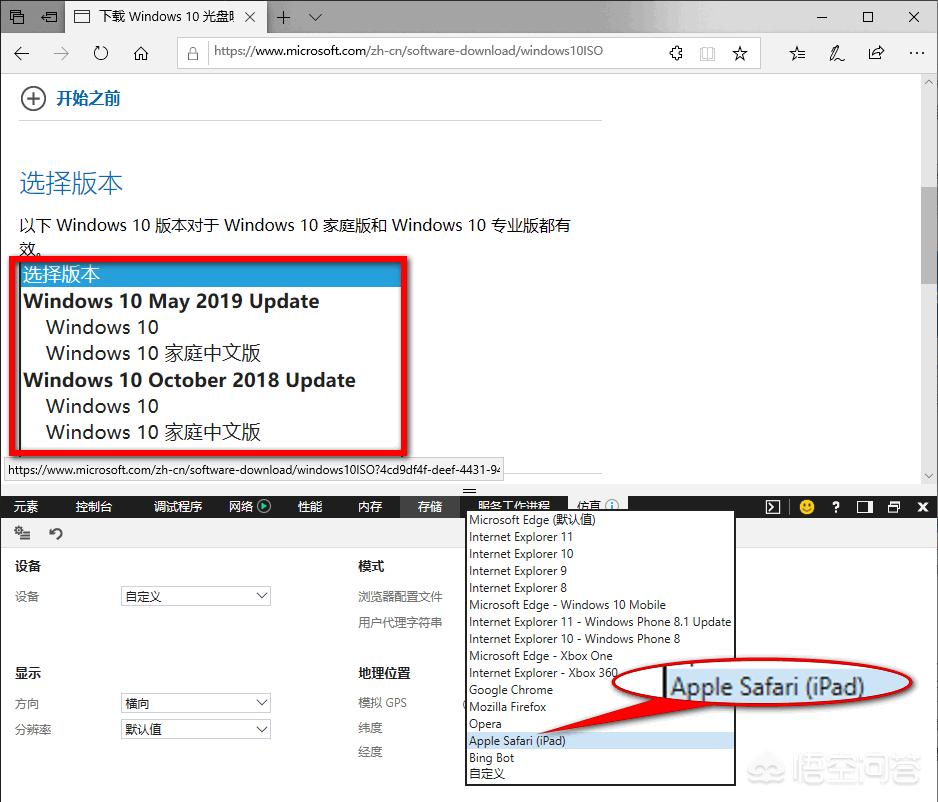This screenshot has width=938, height=802.
Task: Open the 设备 dropdown showing 自定义
Action: click(196, 596)
